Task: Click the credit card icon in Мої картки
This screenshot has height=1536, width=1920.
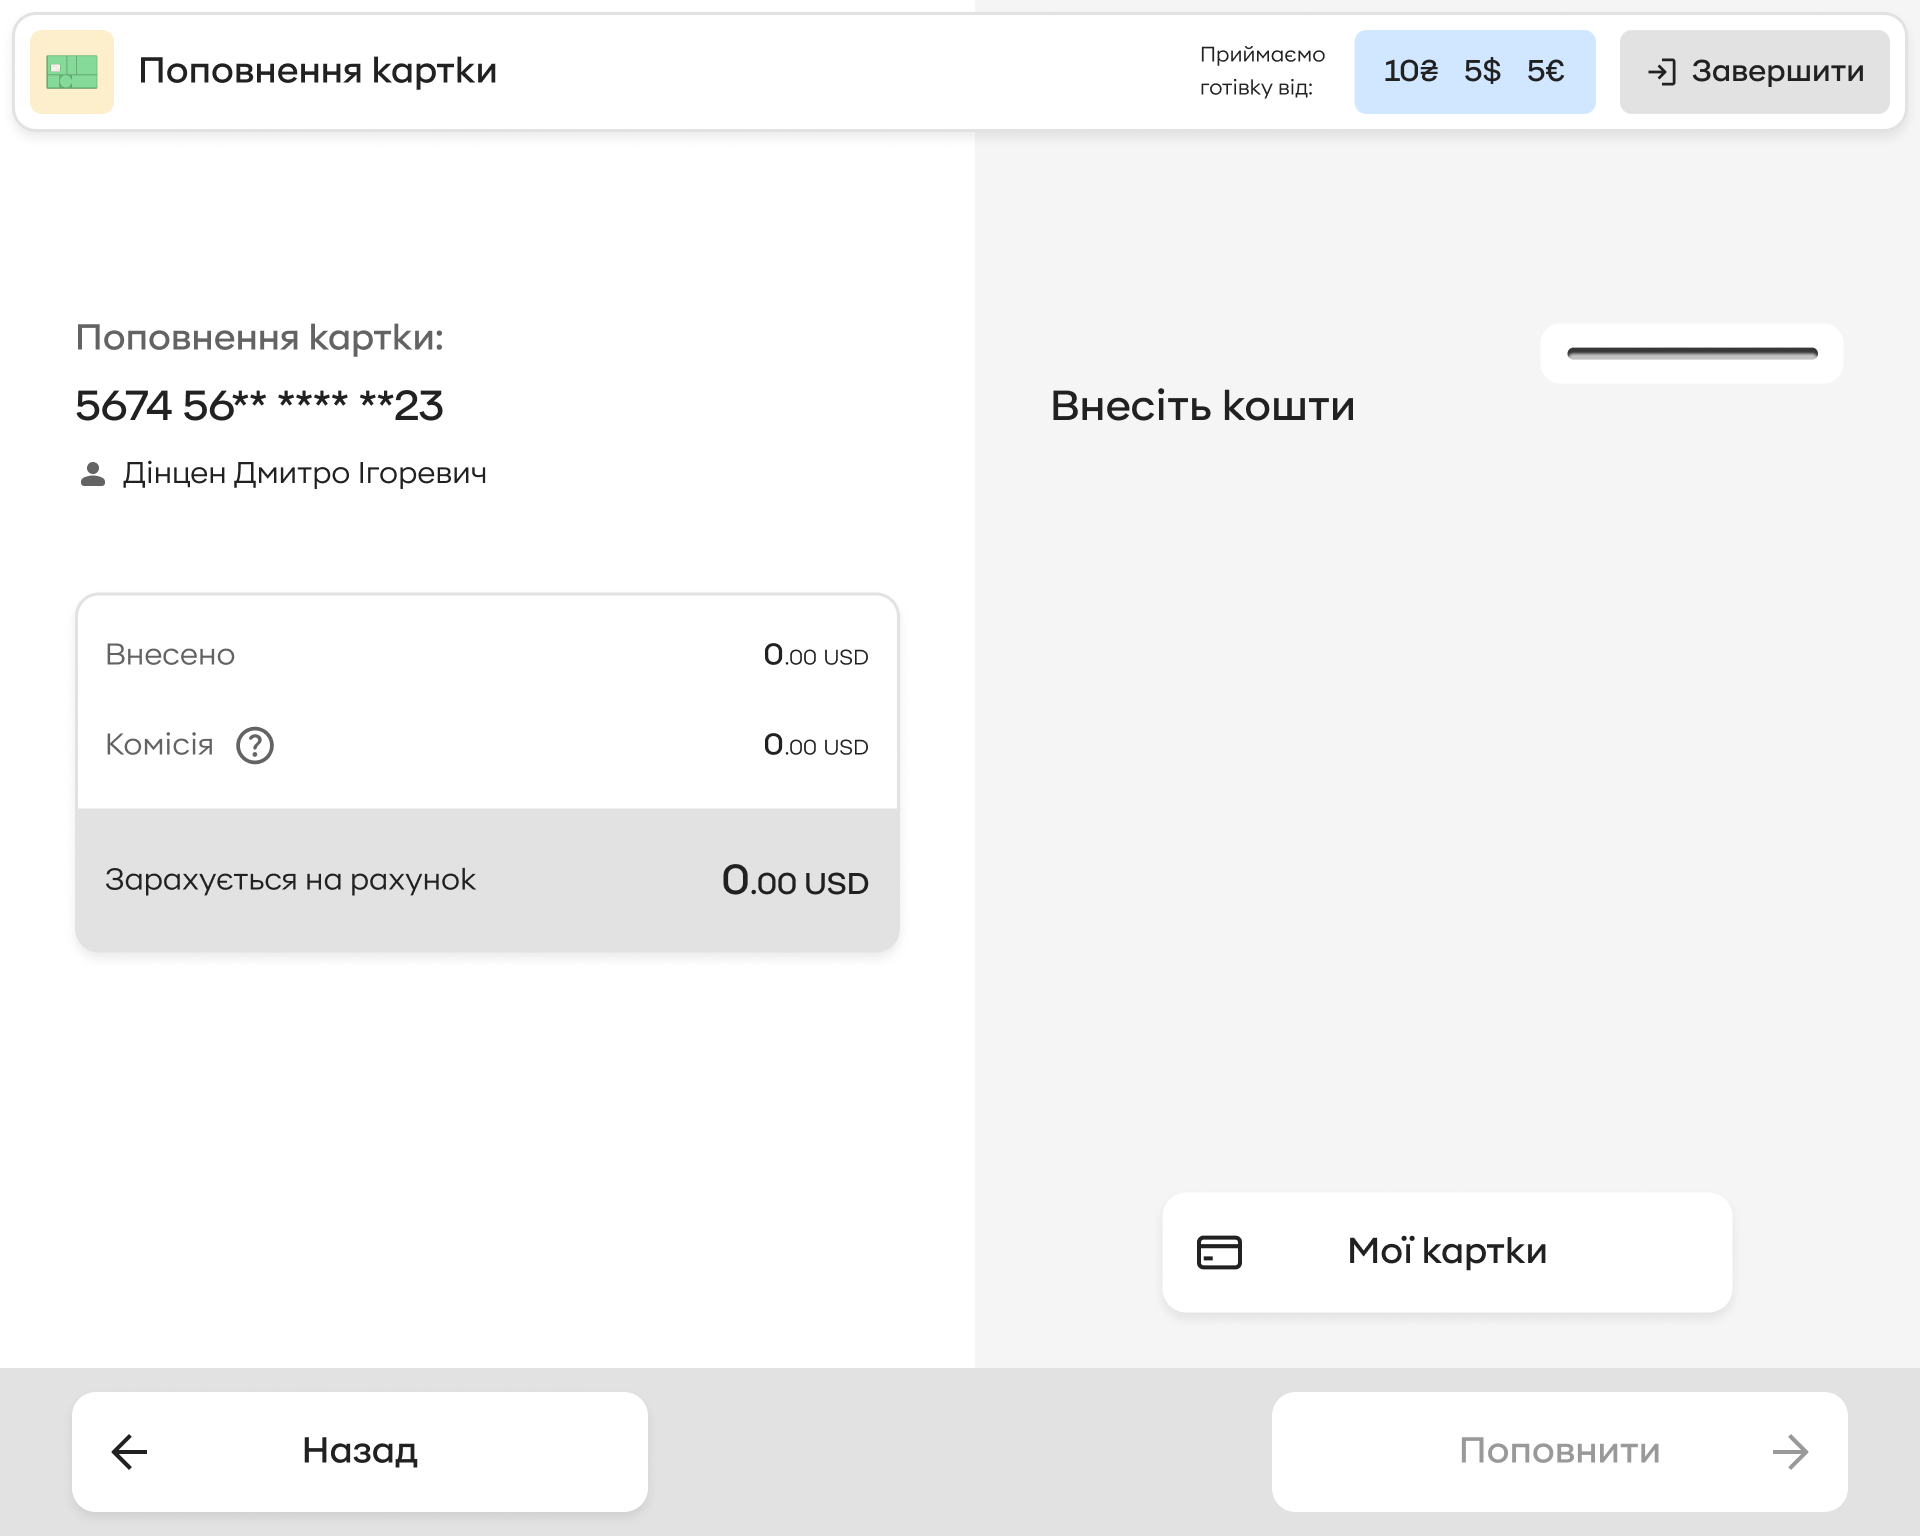Action: [x=1219, y=1252]
